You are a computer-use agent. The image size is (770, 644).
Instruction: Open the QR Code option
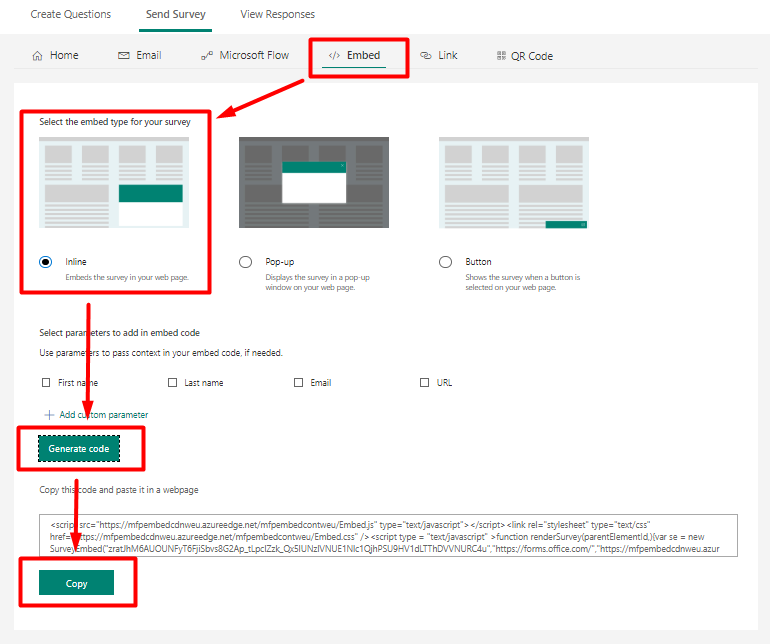pos(532,56)
